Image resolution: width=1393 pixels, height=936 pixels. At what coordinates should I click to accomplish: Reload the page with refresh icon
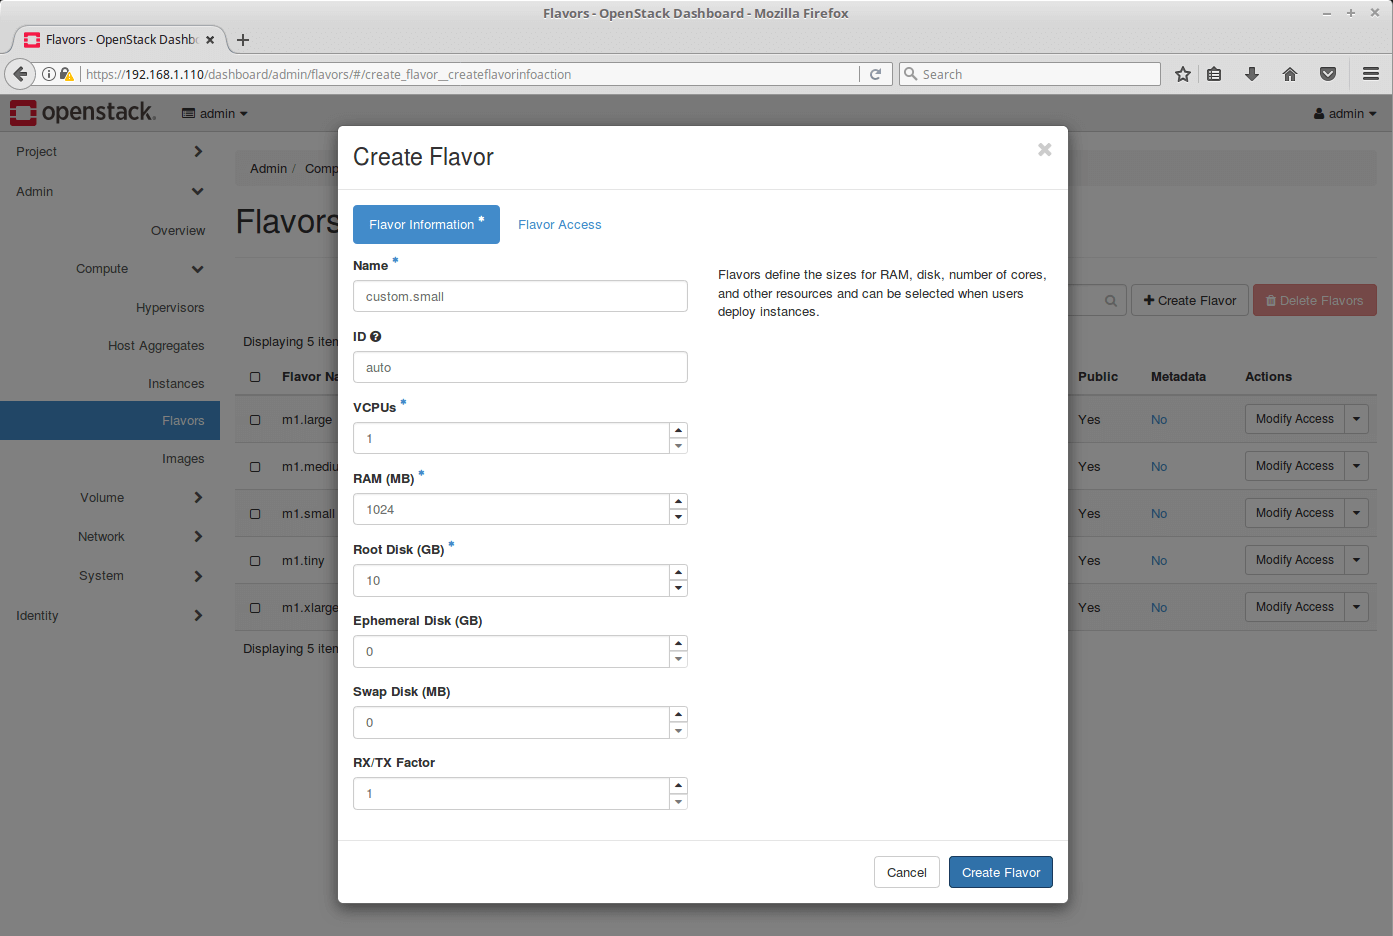tap(875, 74)
